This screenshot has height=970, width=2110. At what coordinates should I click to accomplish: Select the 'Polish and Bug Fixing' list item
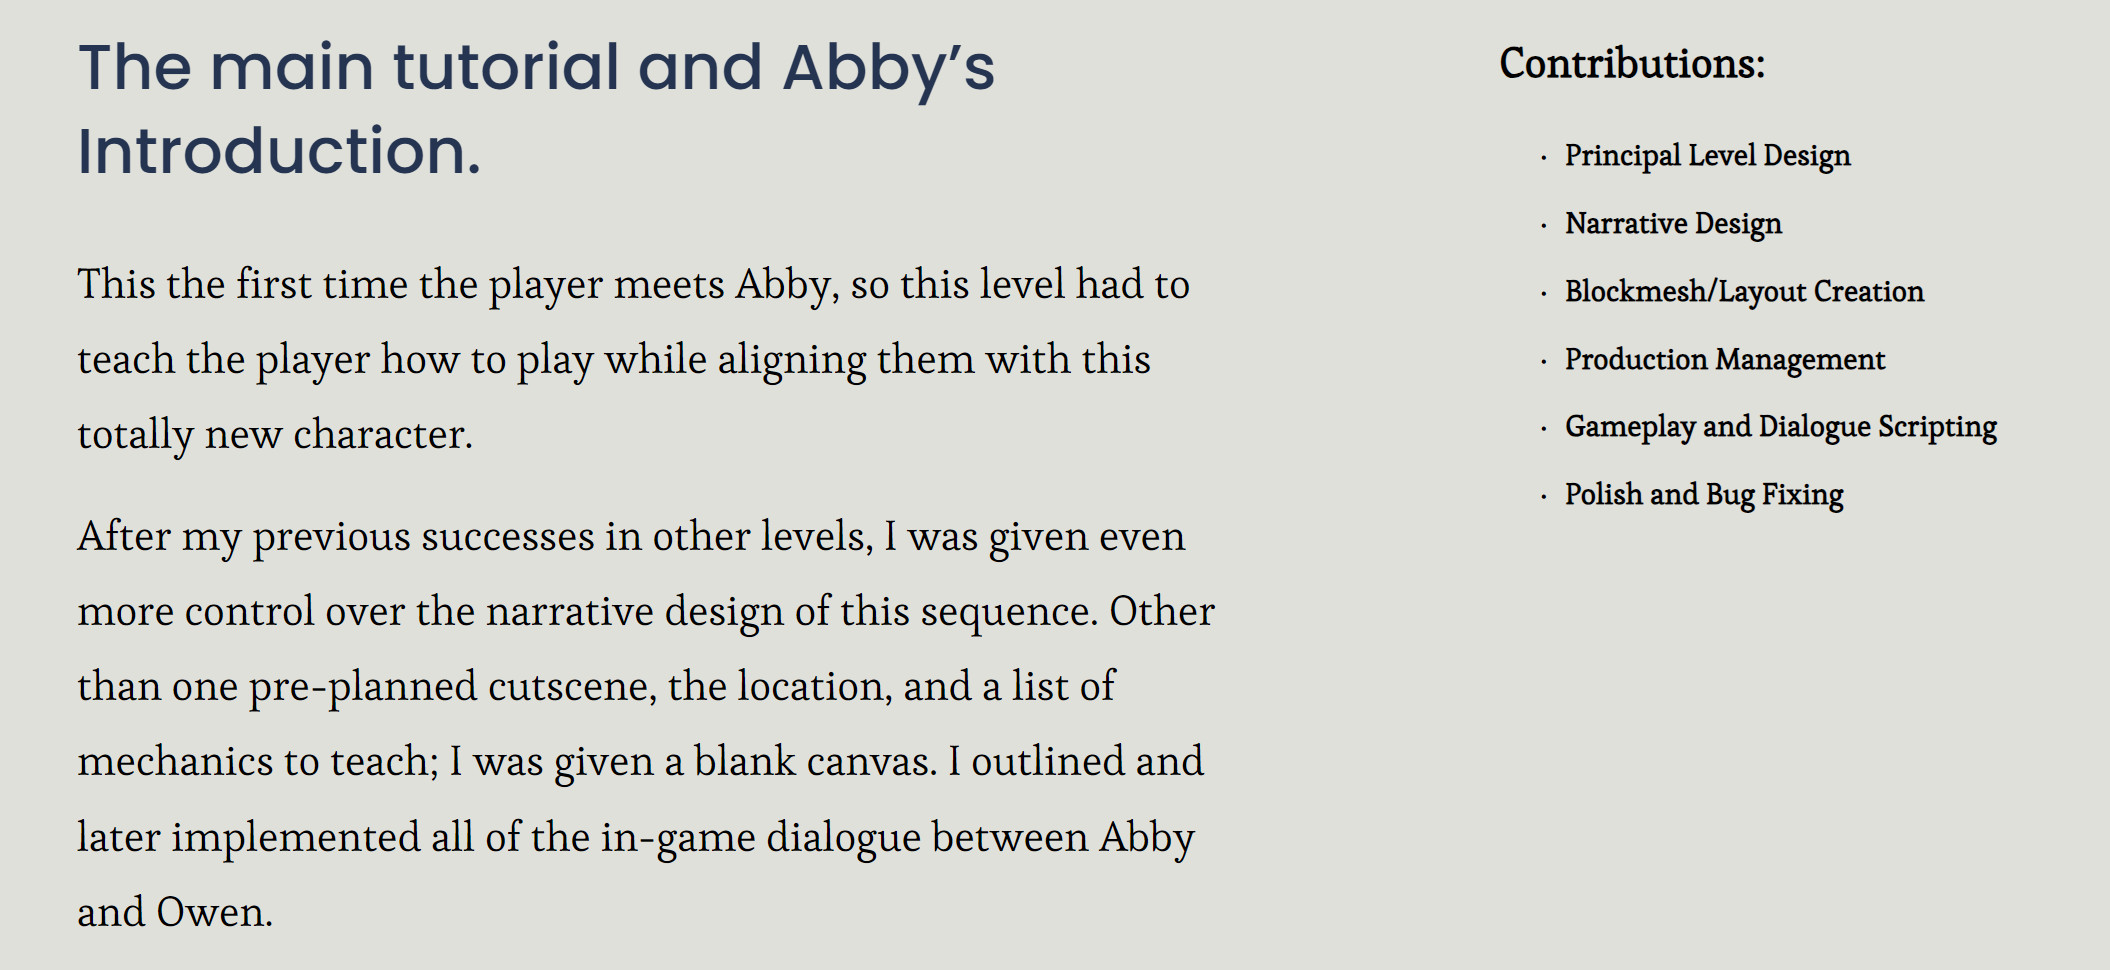click(x=1704, y=495)
